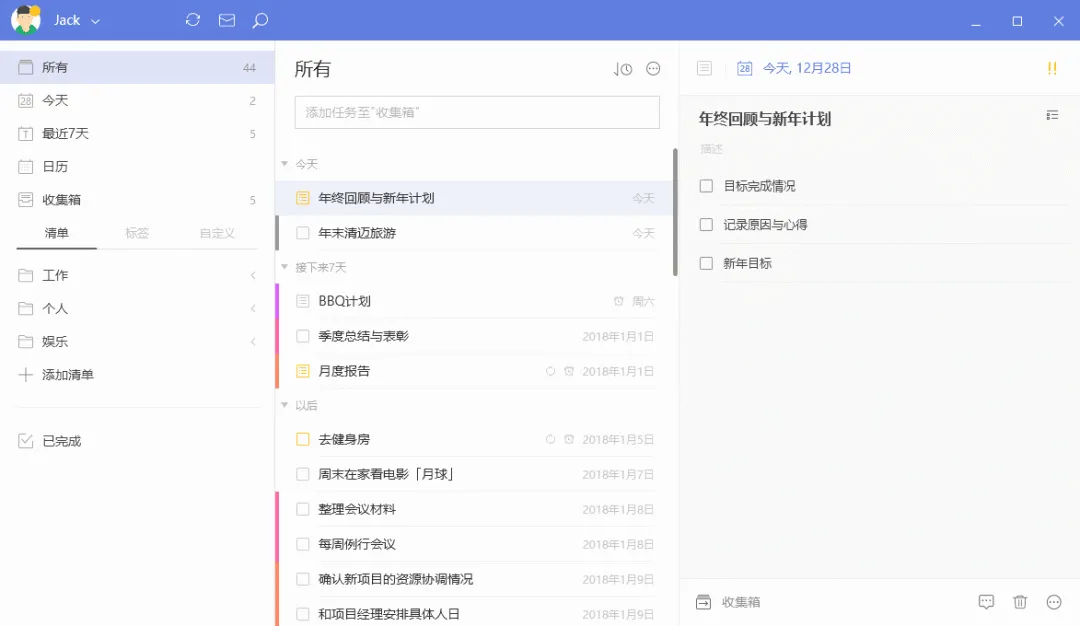Viewport: 1080px width, 626px height.
Task: Open the list more-options ellipsis
Action: [x=653, y=68]
